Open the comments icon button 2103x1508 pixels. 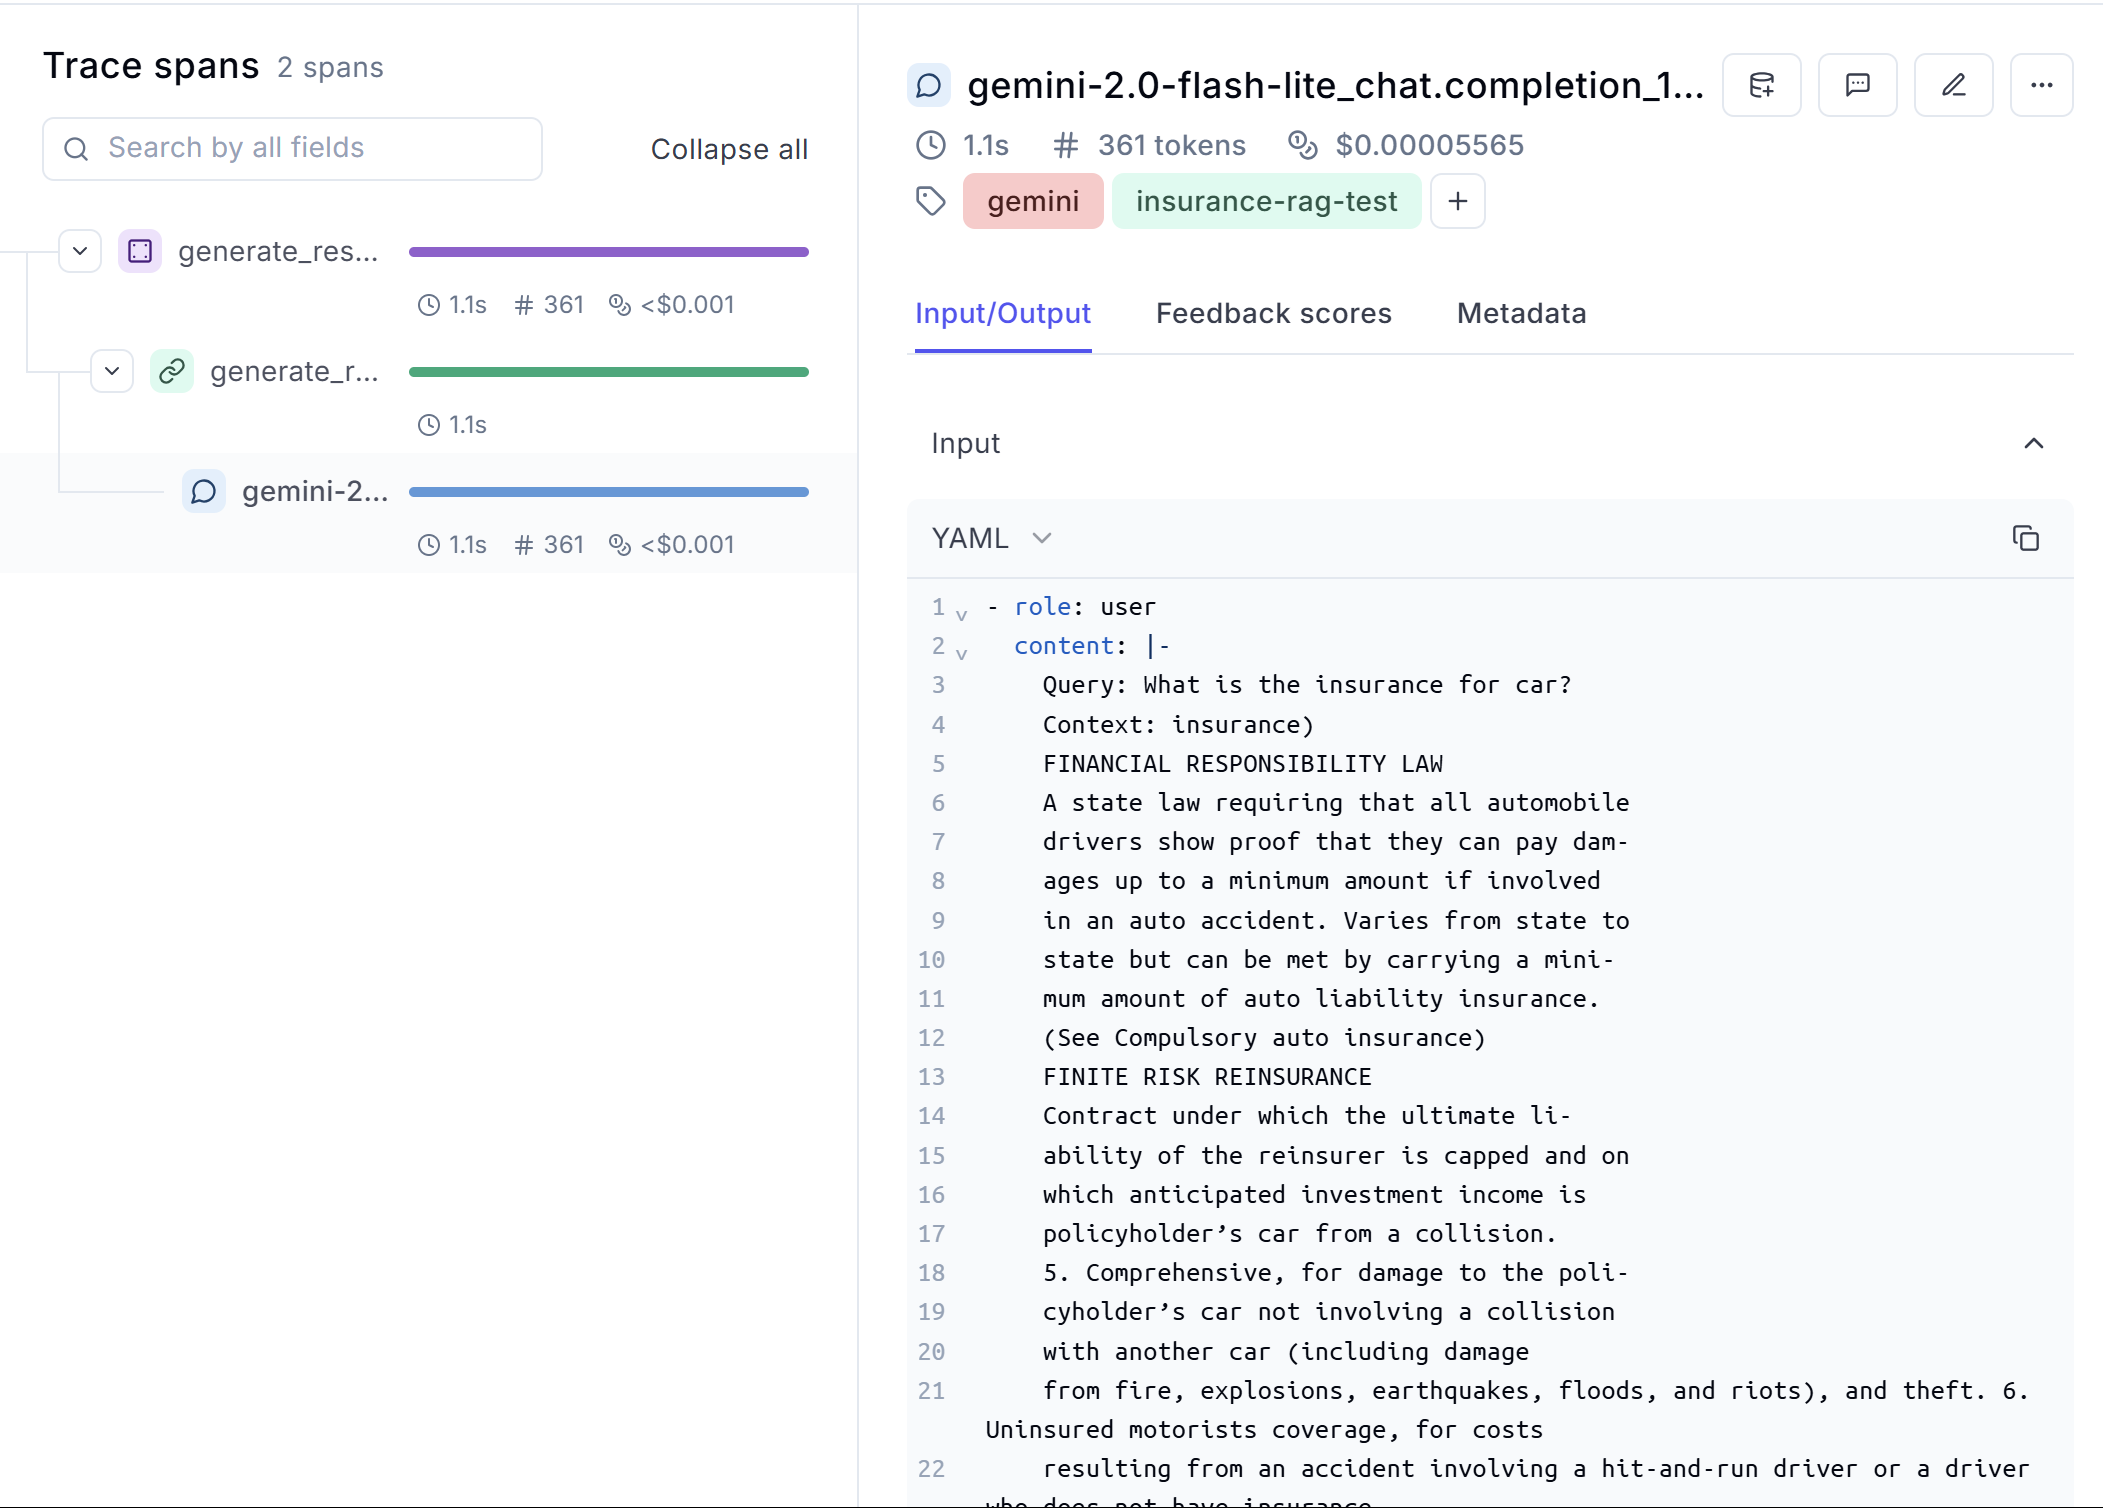(1858, 86)
